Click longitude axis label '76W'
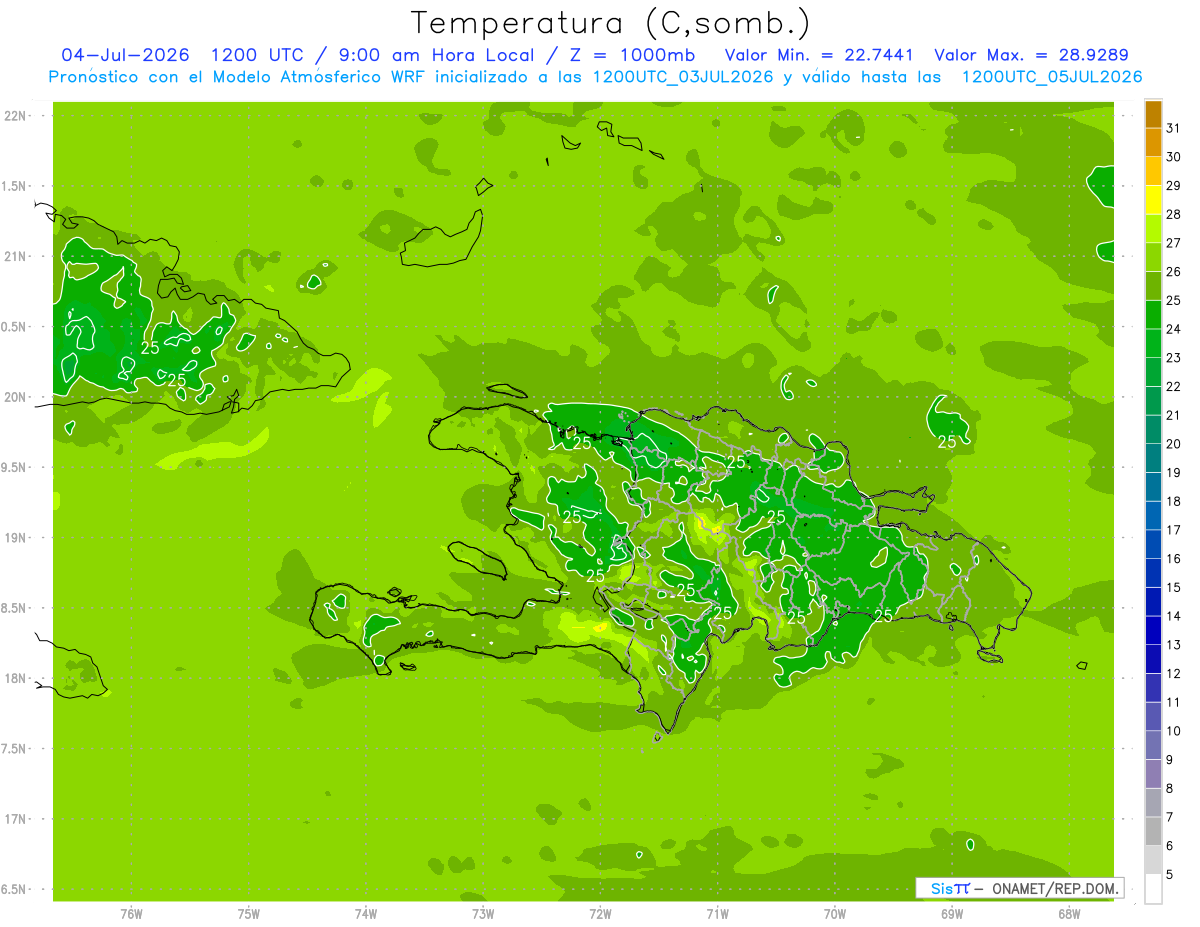 coord(131,913)
